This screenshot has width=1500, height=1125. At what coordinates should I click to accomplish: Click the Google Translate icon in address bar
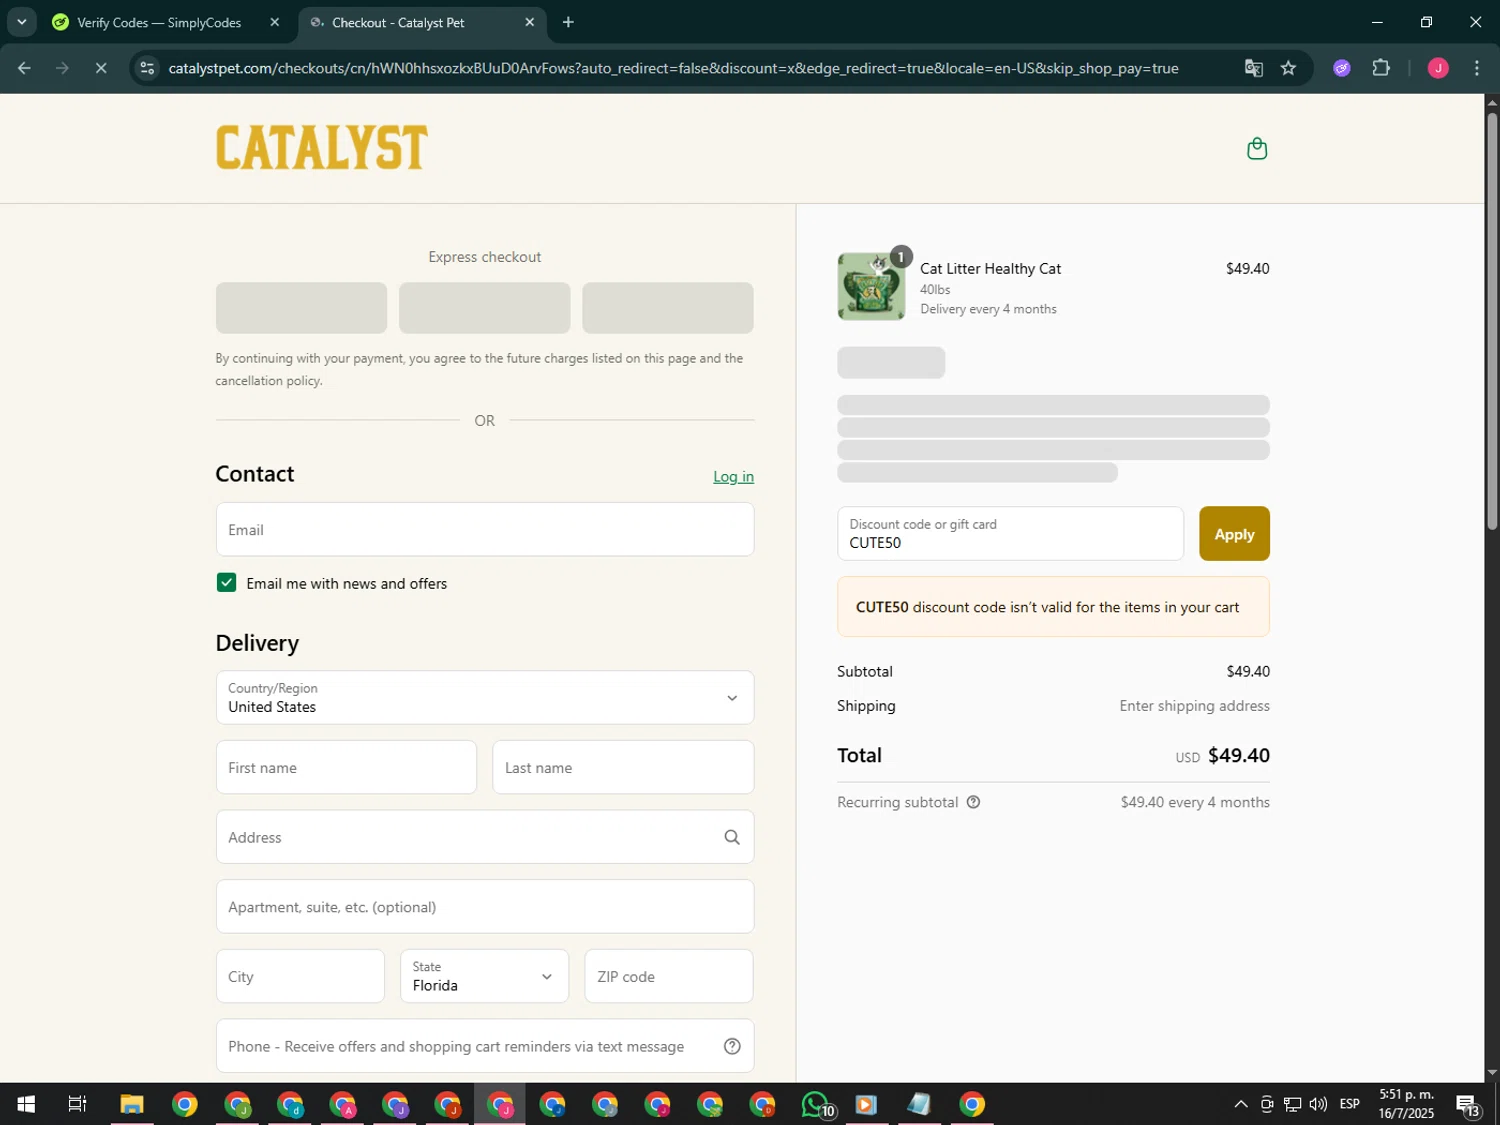point(1253,68)
